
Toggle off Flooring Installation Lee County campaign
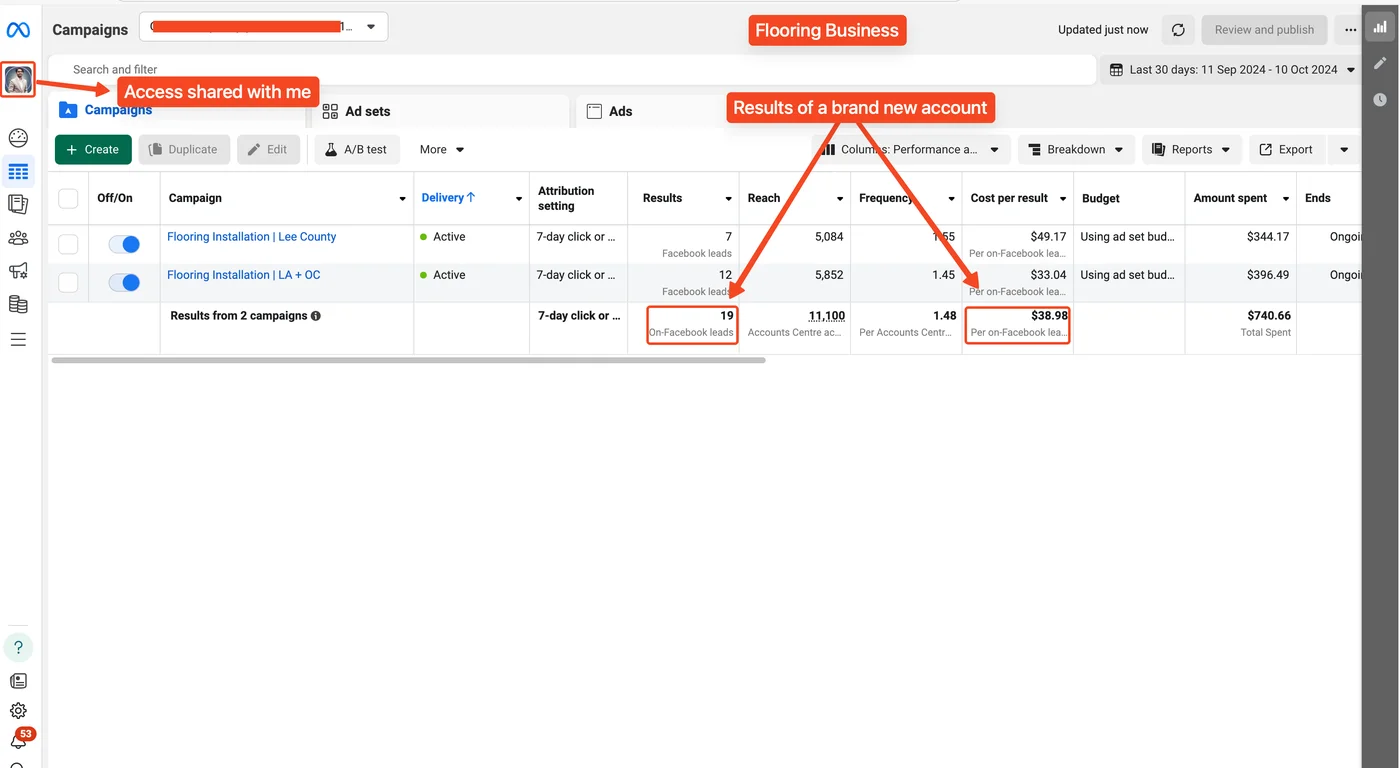pyautogui.click(x=124, y=244)
